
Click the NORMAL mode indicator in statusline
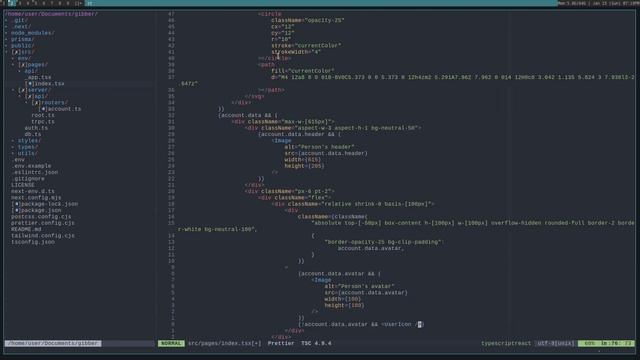[x=171, y=343]
